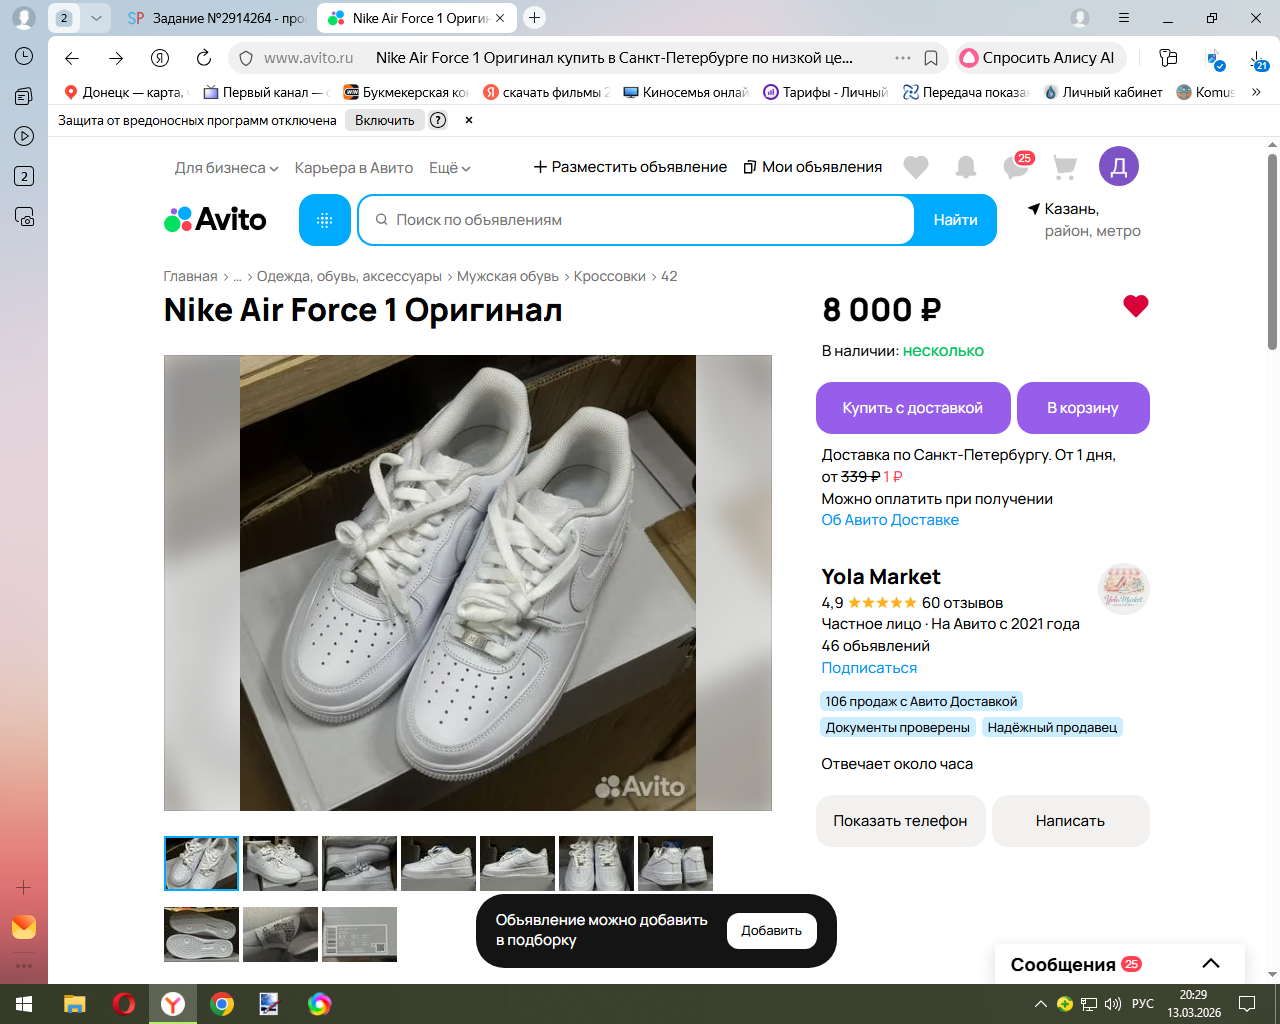Open Кроссовки breadcrumb link
Viewport: 1280px width, 1024px height.
click(x=610, y=276)
